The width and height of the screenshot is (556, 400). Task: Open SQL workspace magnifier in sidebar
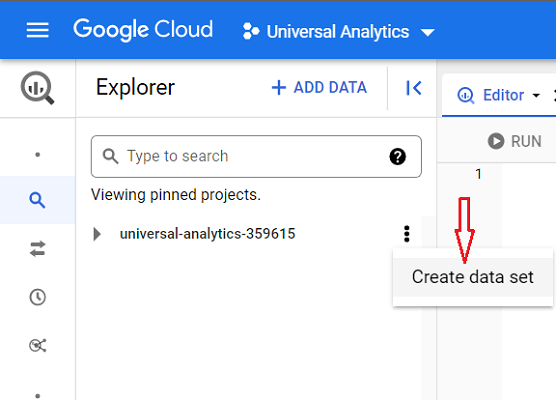tap(37, 200)
